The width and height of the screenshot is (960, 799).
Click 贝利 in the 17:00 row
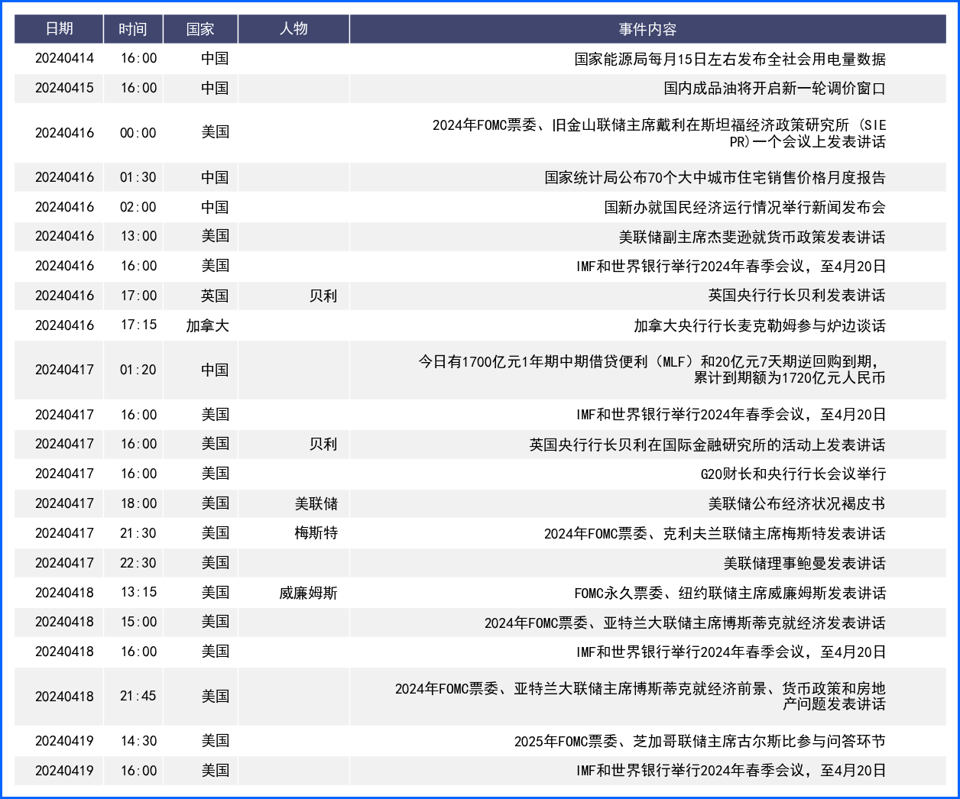323,296
